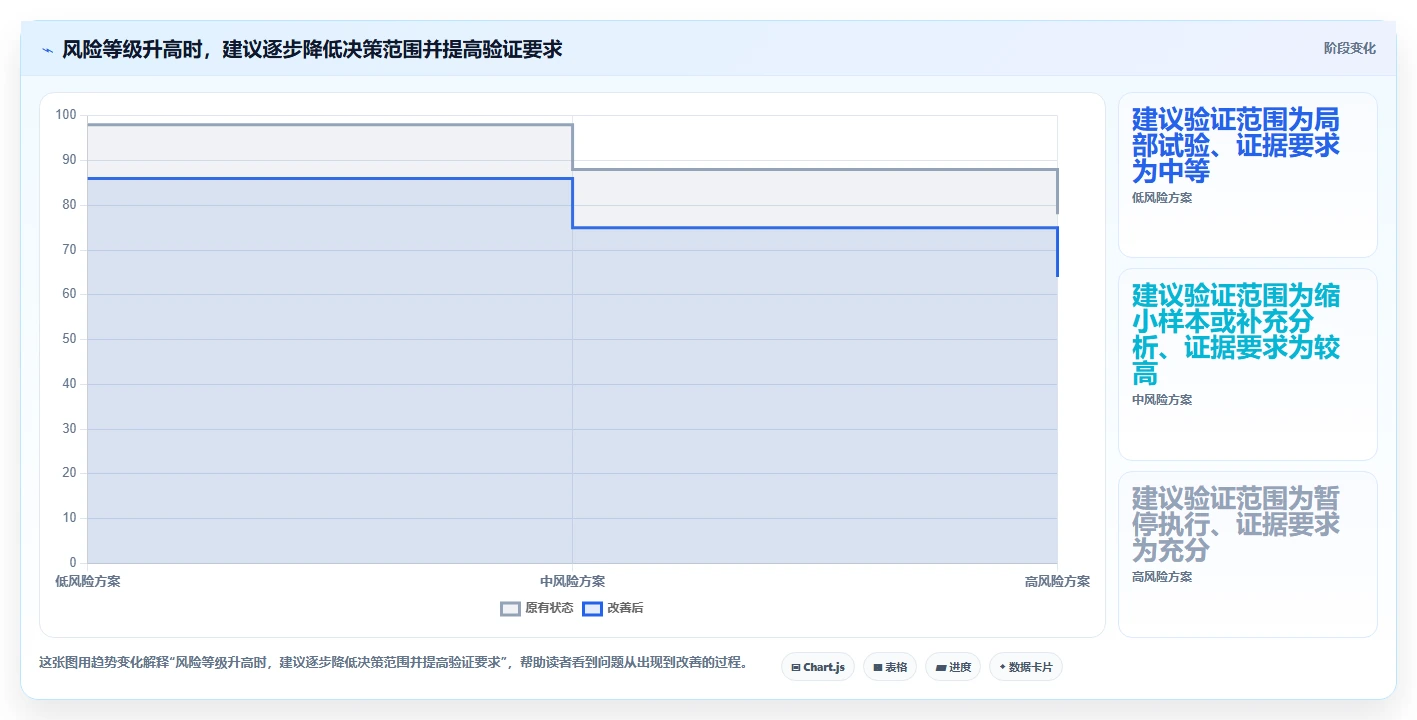This screenshot has width=1417, height=720.
Task: Click the 阶段变化 label in the header
Action: [1349, 48]
